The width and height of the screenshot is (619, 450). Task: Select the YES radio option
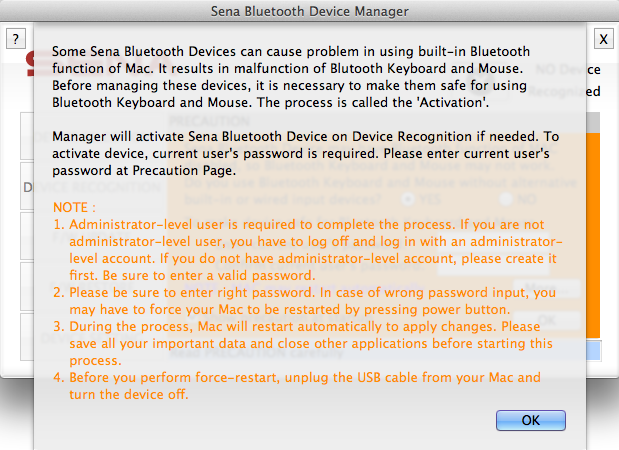[x=408, y=199]
